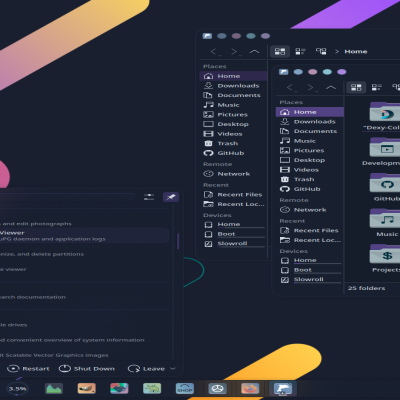The height and width of the screenshot is (400, 400).
Task: Select Desktop in rear window Places panel
Action: click(x=233, y=124)
